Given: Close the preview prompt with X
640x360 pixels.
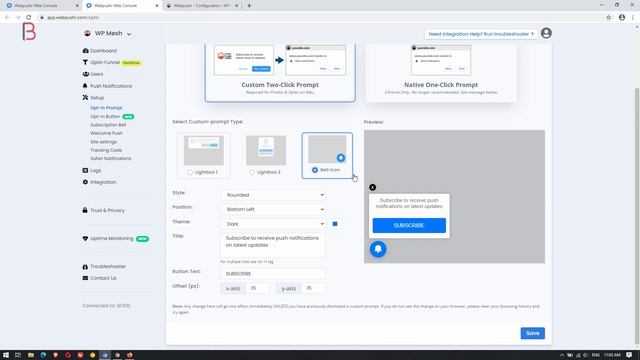Looking at the screenshot, I should click(x=372, y=187).
